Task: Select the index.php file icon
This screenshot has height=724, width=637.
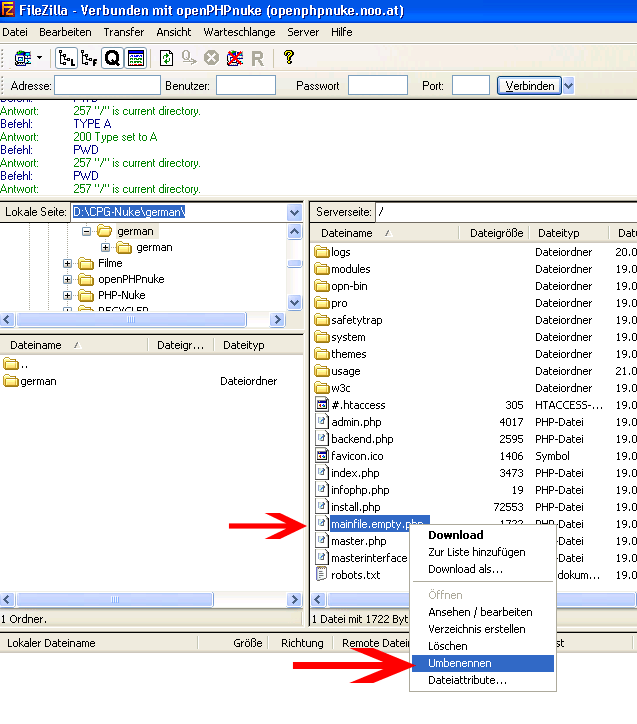Action: (x=322, y=473)
